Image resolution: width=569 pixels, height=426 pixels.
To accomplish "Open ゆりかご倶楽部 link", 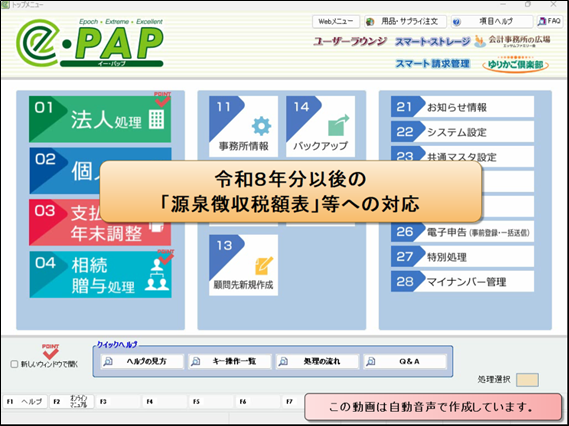I will point(515,65).
